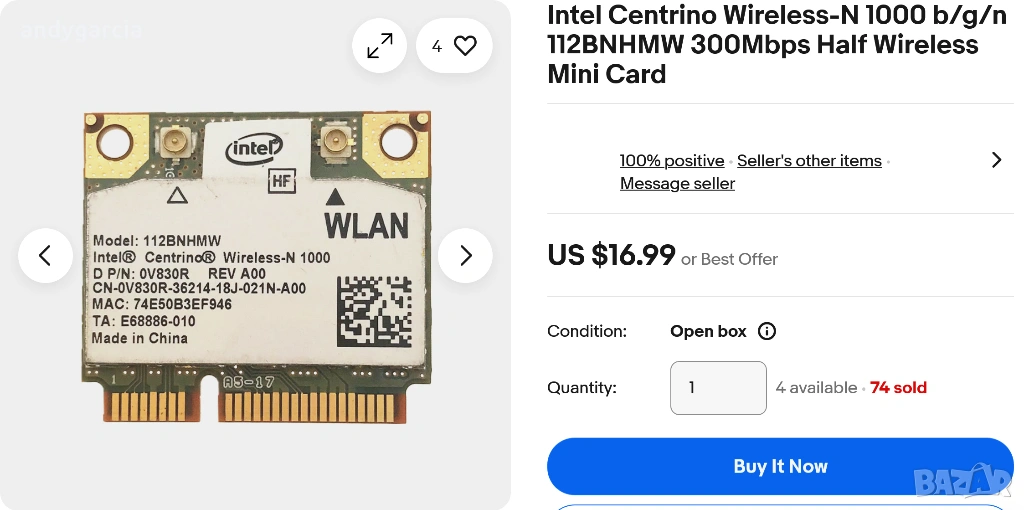Image resolution: width=1024 pixels, height=510 pixels.
Task: Expand the product image to fullscreen
Action: coord(380,46)
